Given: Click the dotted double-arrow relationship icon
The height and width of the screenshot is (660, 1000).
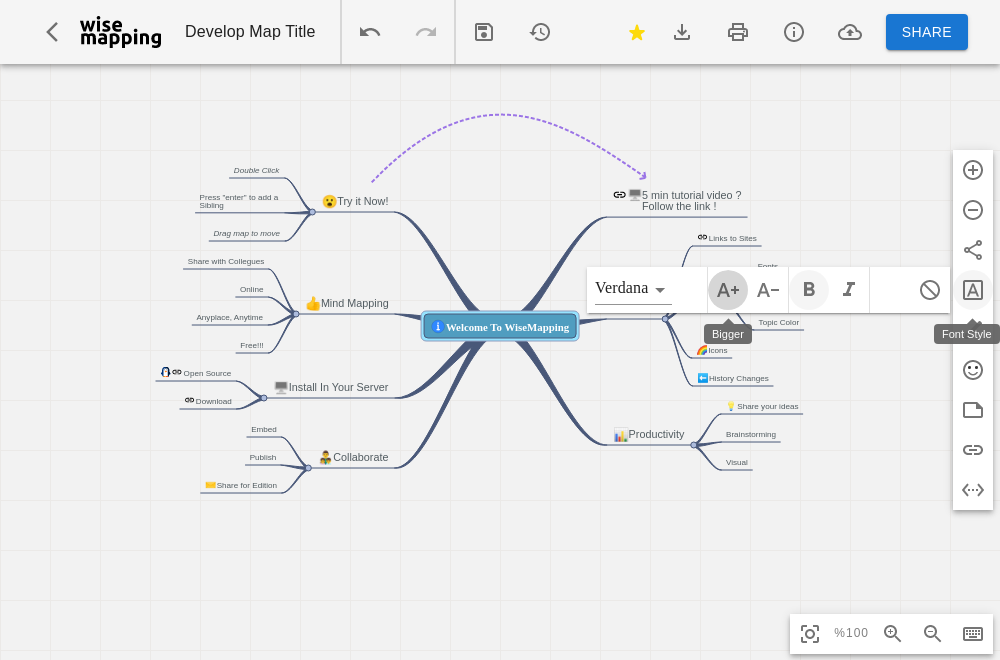Looking at the screenshot, I should [x=973, y=490].
